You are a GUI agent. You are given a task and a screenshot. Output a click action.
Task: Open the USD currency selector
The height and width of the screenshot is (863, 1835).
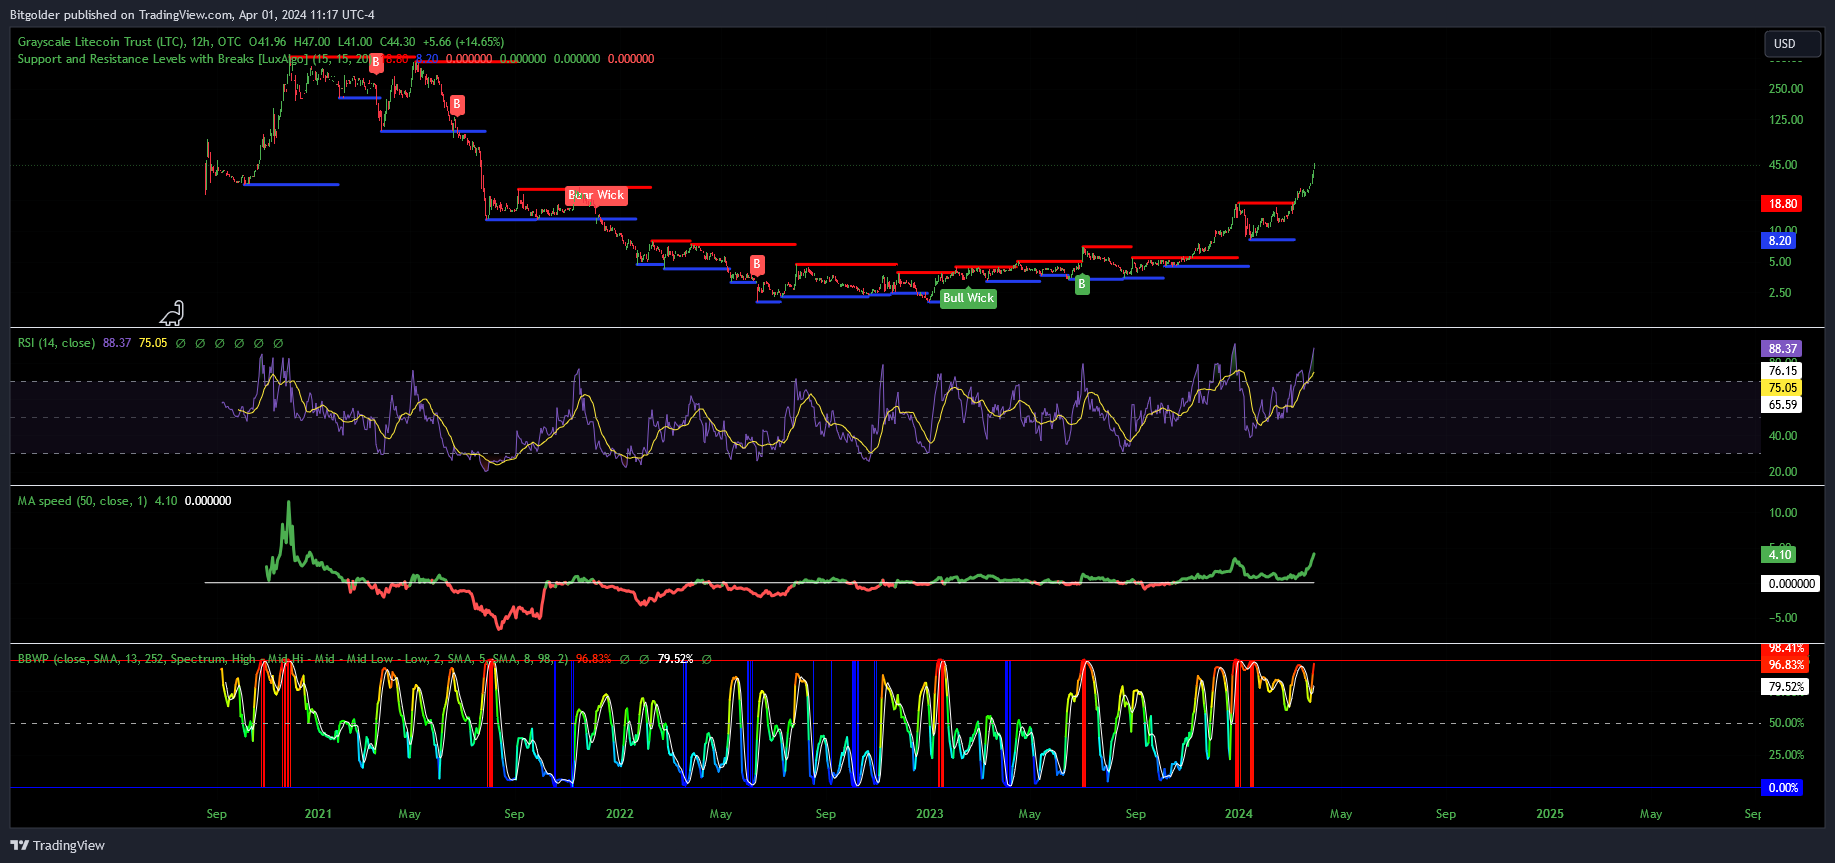point(1792,44)
